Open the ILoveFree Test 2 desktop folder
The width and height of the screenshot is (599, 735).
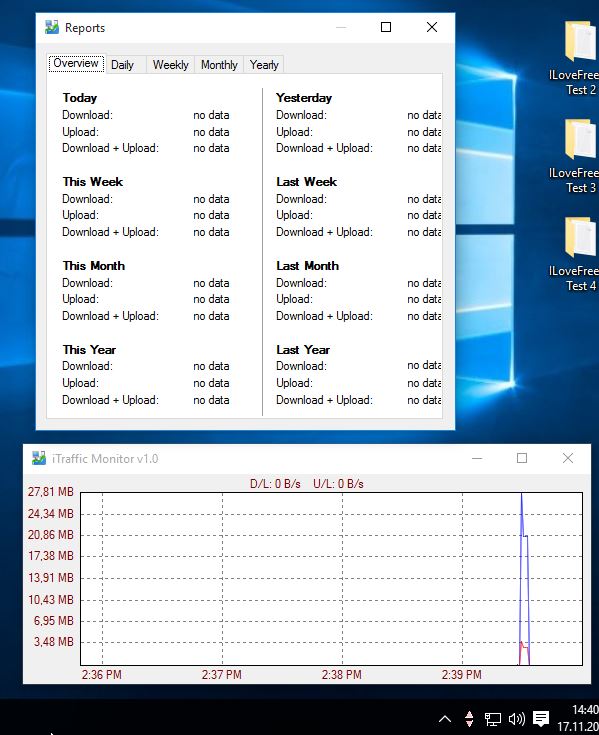coord(580,58)
